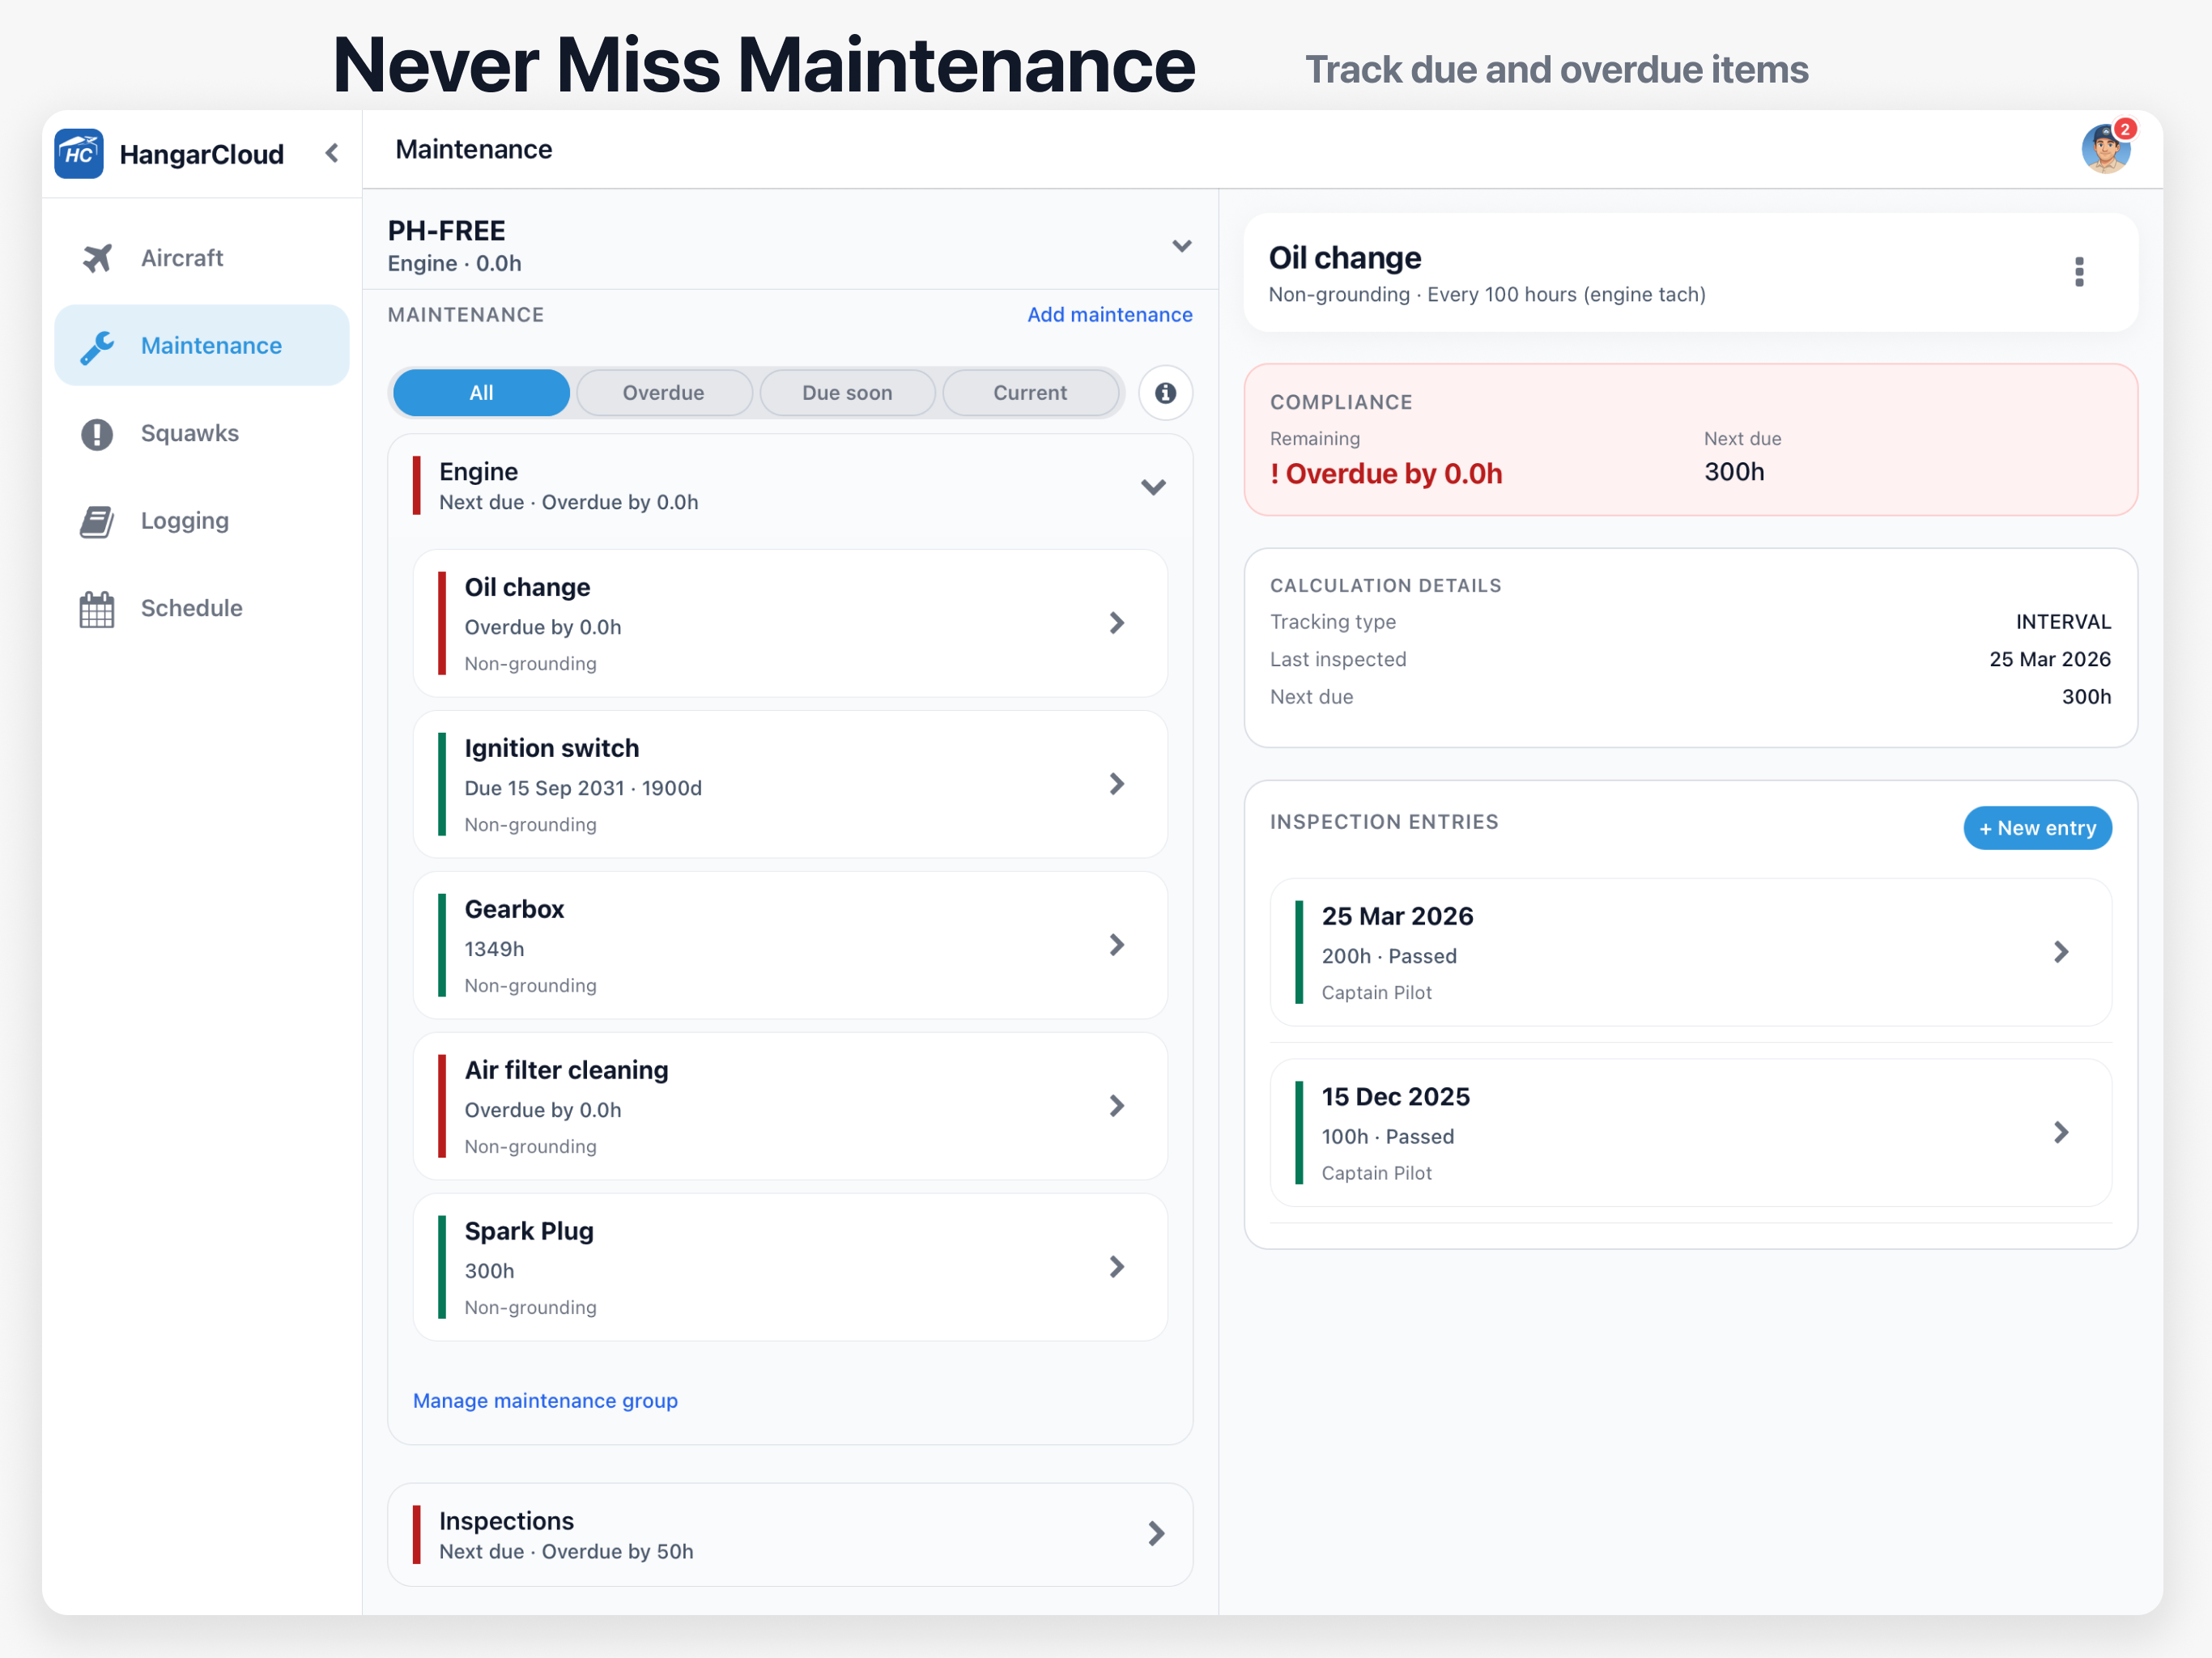Click the 15 Dec 2025 entry date
The width and height of the screenshot is (2212, 1658).
coord(1396,1097)
